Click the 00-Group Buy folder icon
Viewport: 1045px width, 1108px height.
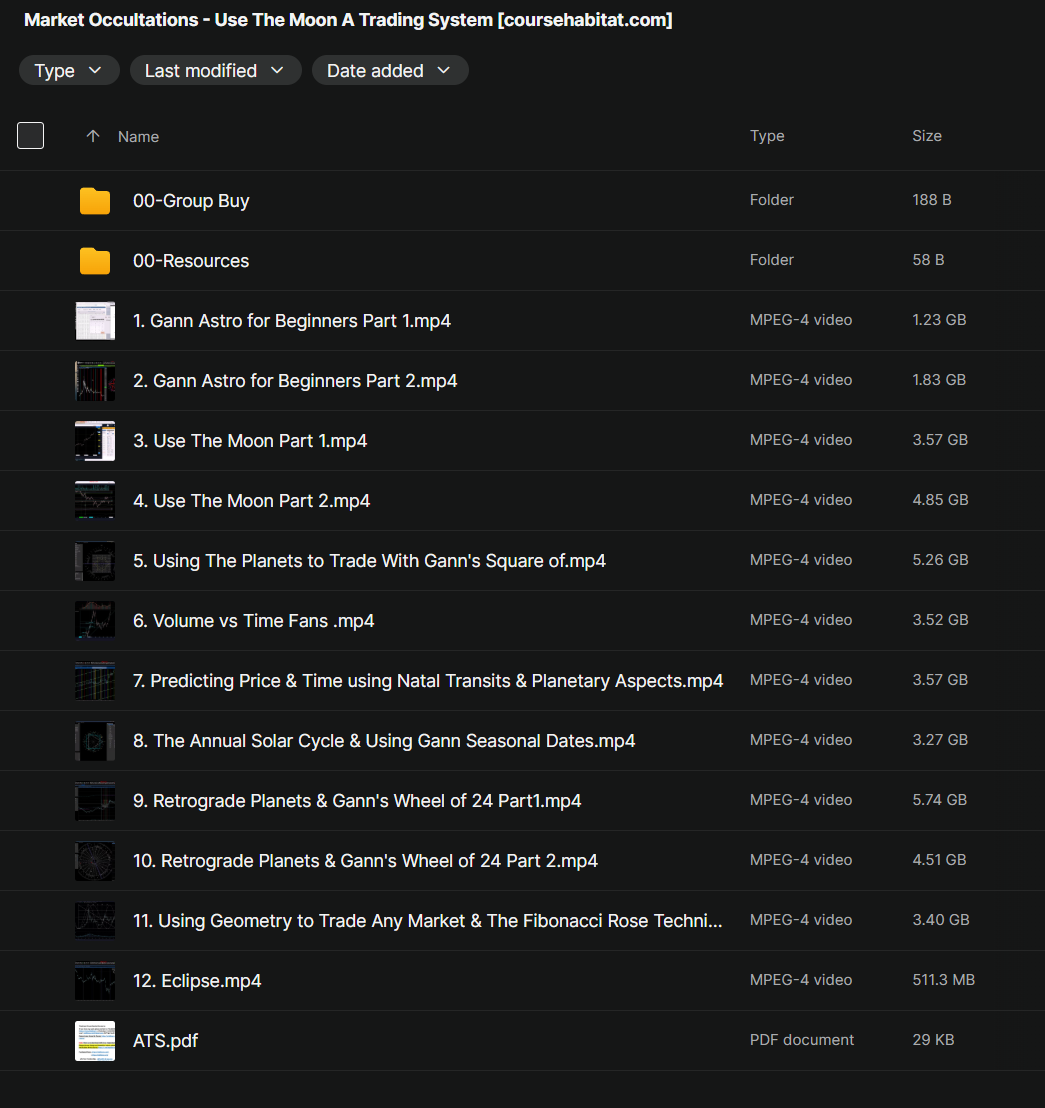95,201
